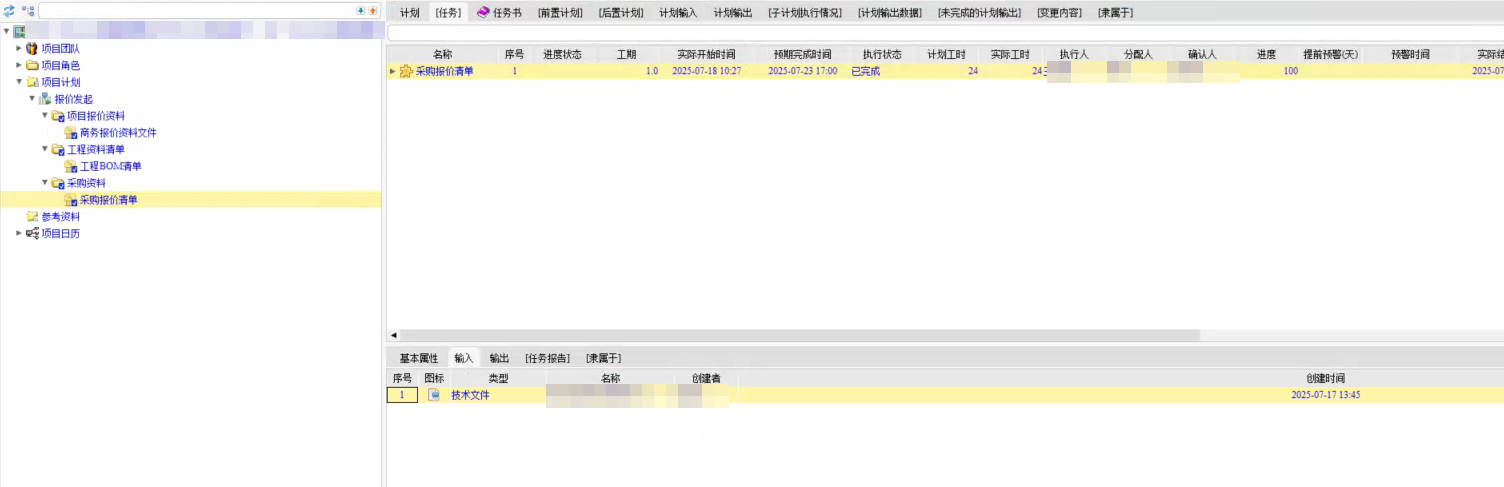Click the root project node icon
This screenshot has width=1504, height=487.
pyautogui.click(x=20, y=32)
